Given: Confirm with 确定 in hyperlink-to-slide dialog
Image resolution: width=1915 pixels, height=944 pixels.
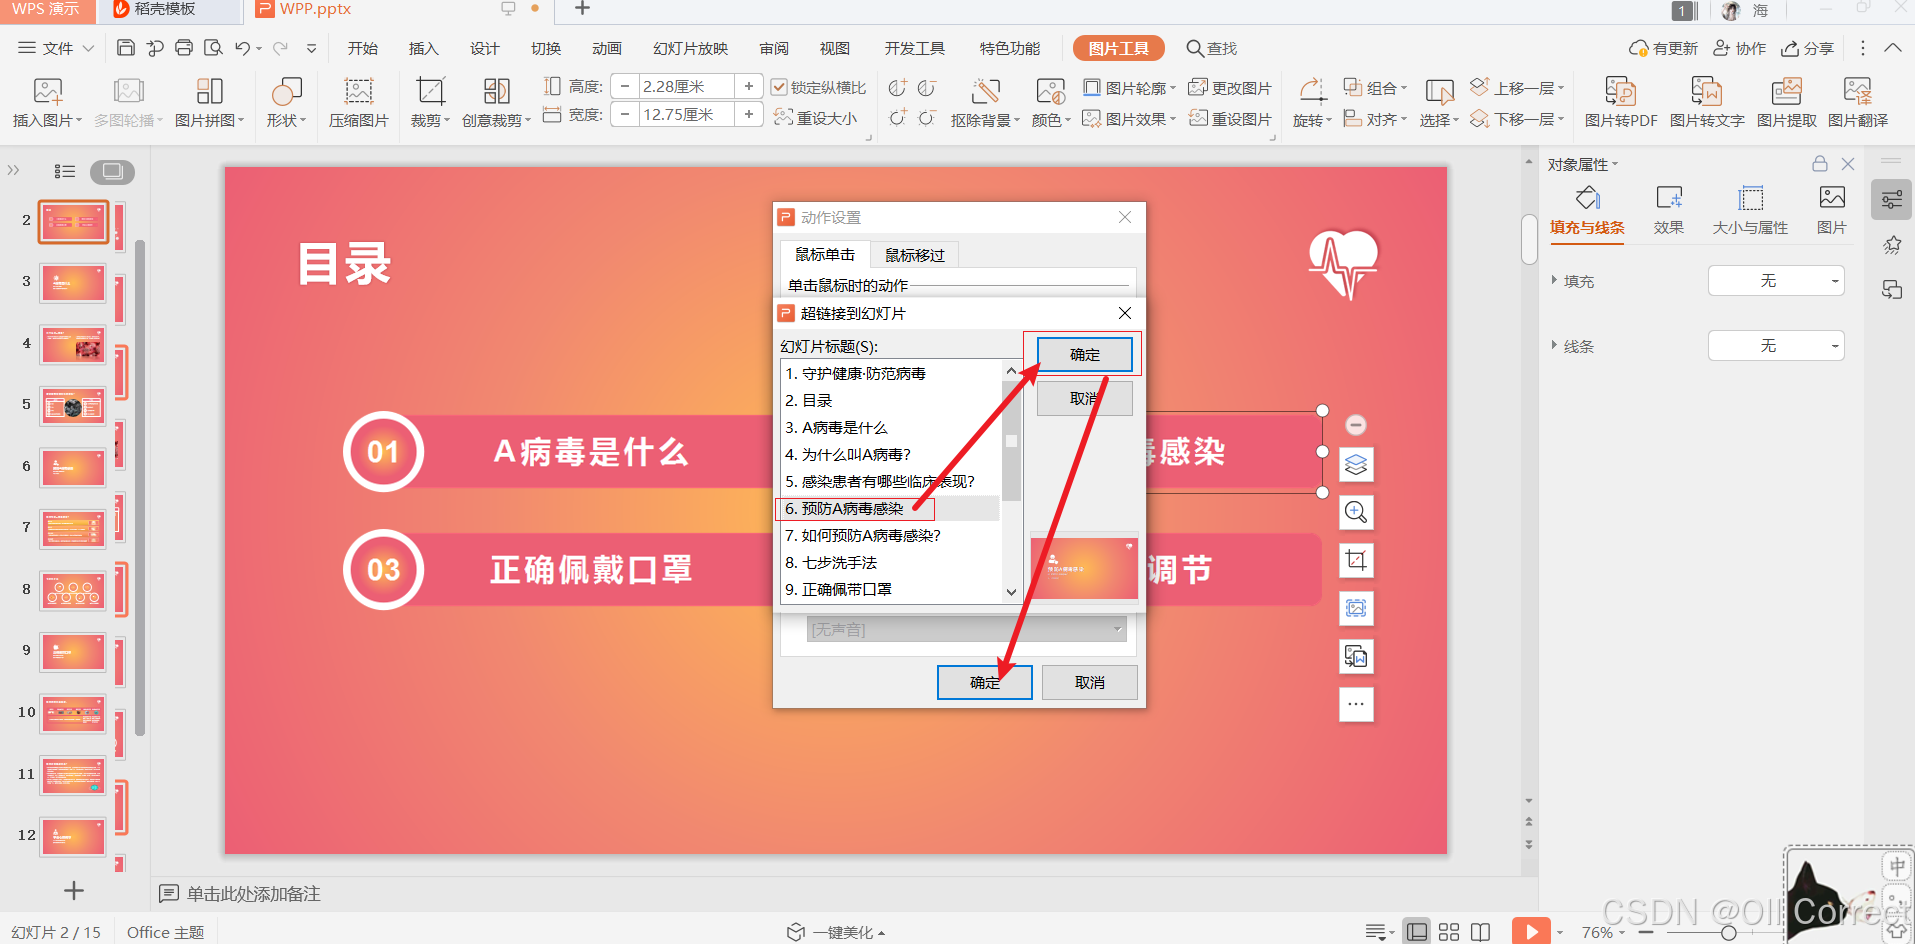Looking at the screenshot, I should coord(1085,354).
